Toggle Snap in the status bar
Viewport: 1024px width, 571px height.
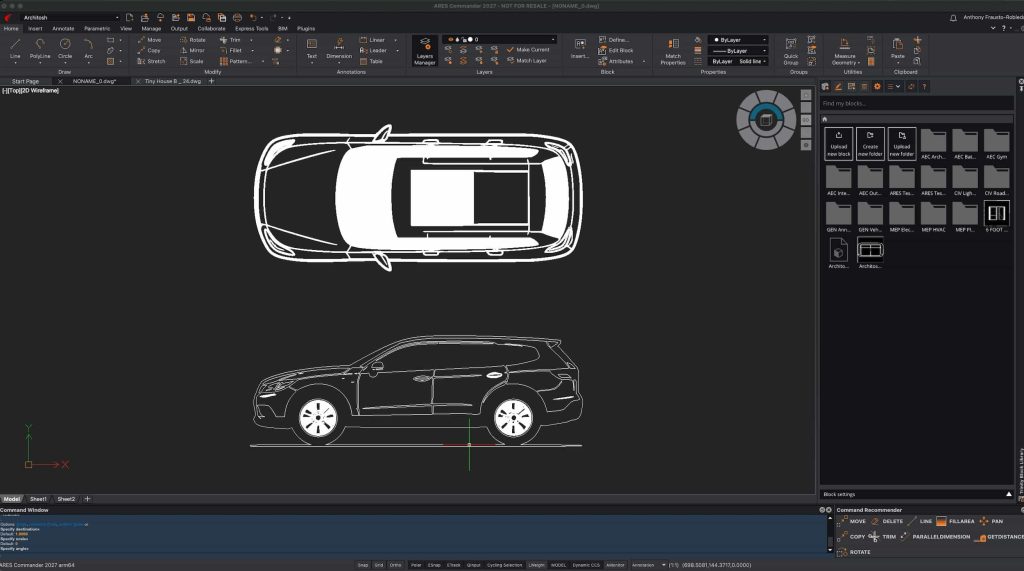pyautogui.click(x=362, y=565)
